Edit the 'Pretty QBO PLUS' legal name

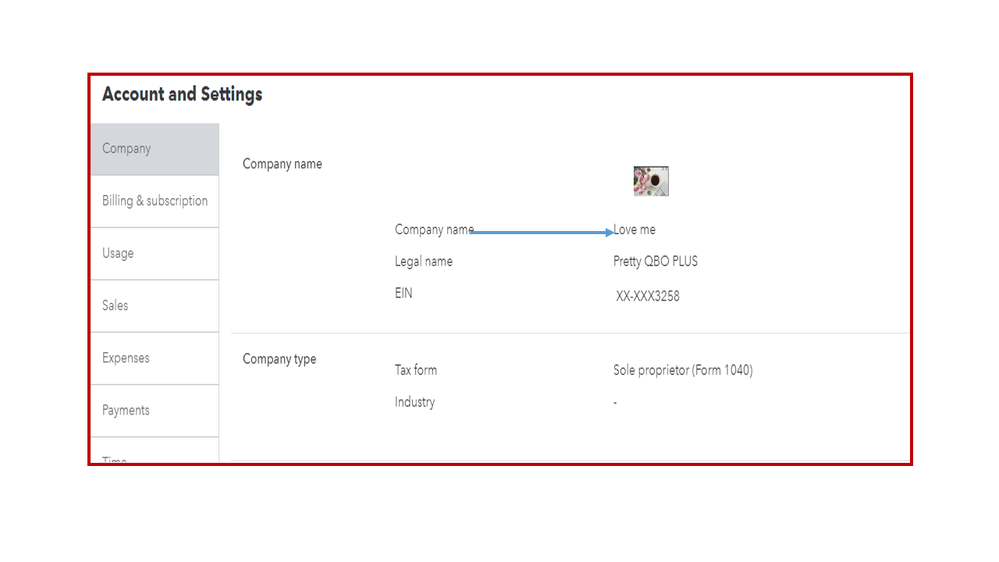tap(655, 262)
